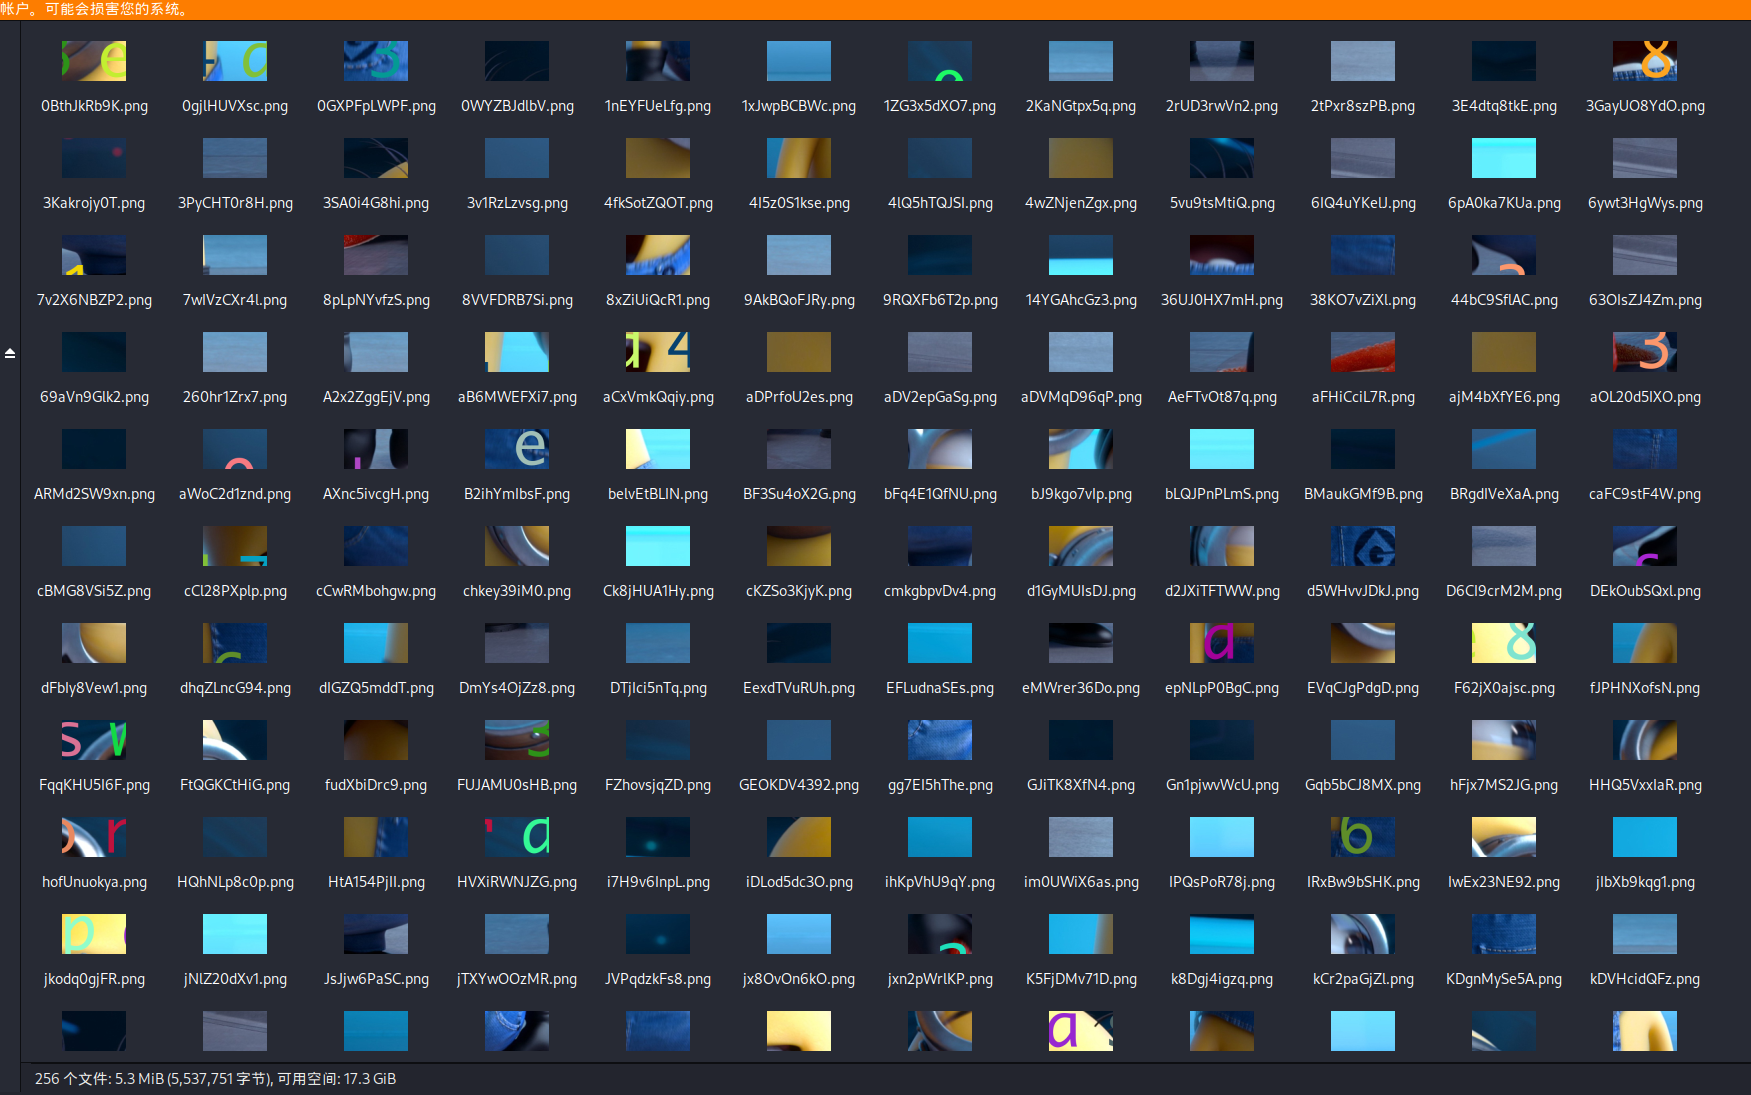
Task: Open the F62jX0ajsc.png image
Action: [x=1504, y=643]
